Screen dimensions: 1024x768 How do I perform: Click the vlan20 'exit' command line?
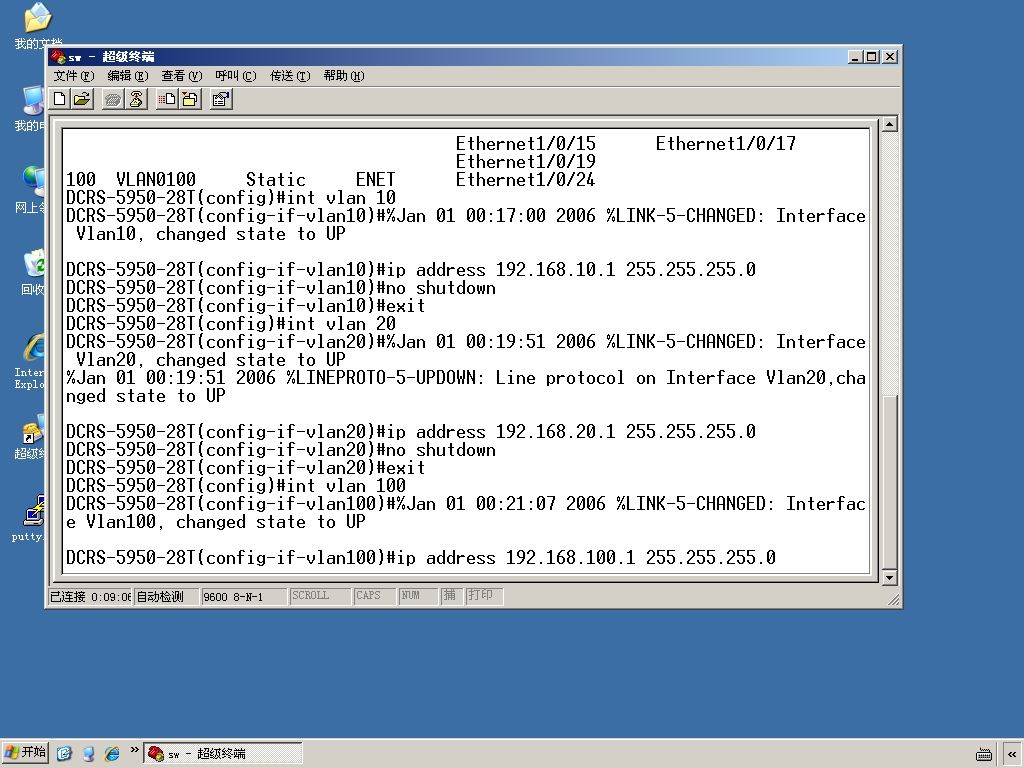click(x=246, y=468)
